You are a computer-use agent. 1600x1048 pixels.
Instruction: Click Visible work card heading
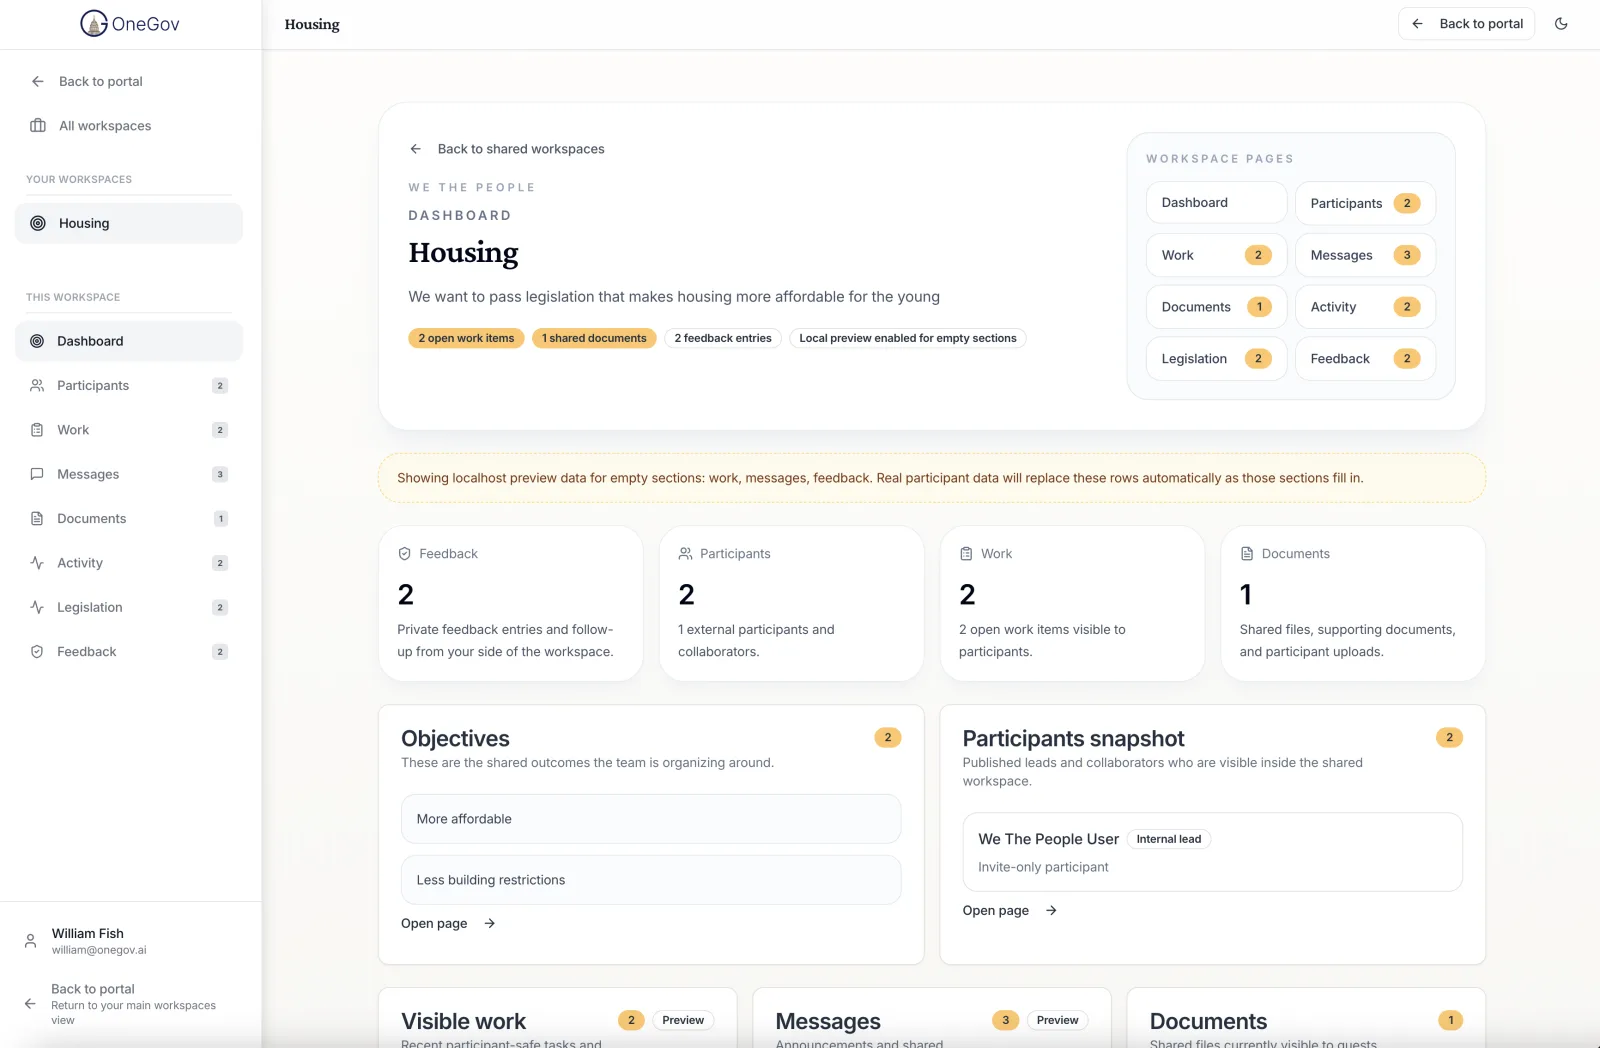[463, 1021]
